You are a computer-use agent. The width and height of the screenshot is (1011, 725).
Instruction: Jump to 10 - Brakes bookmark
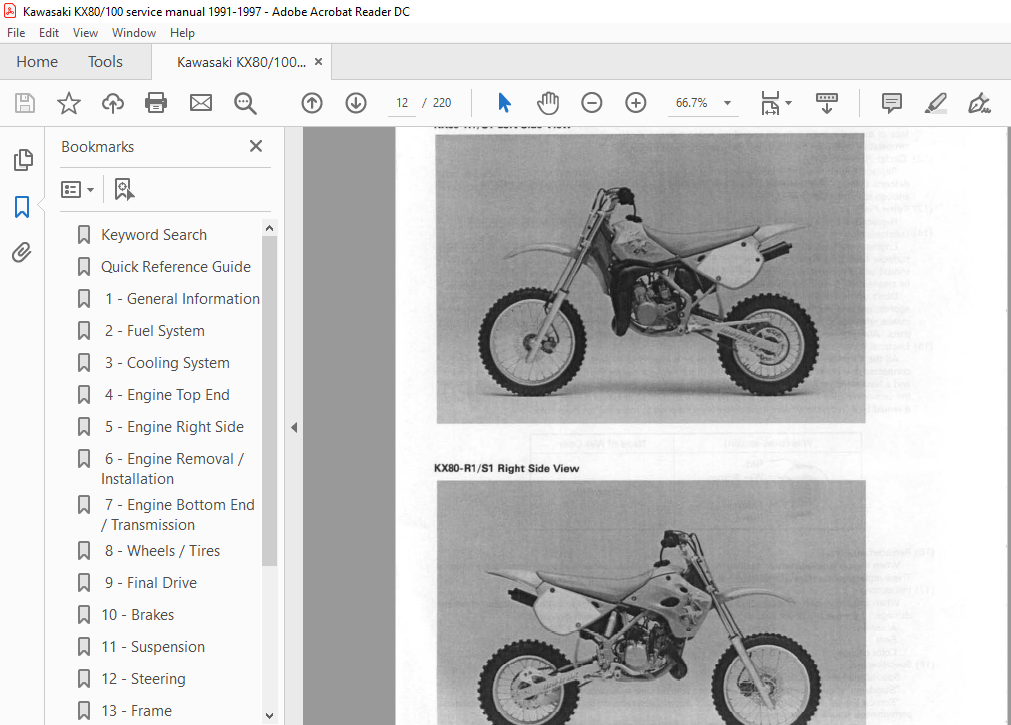point(137,615)
